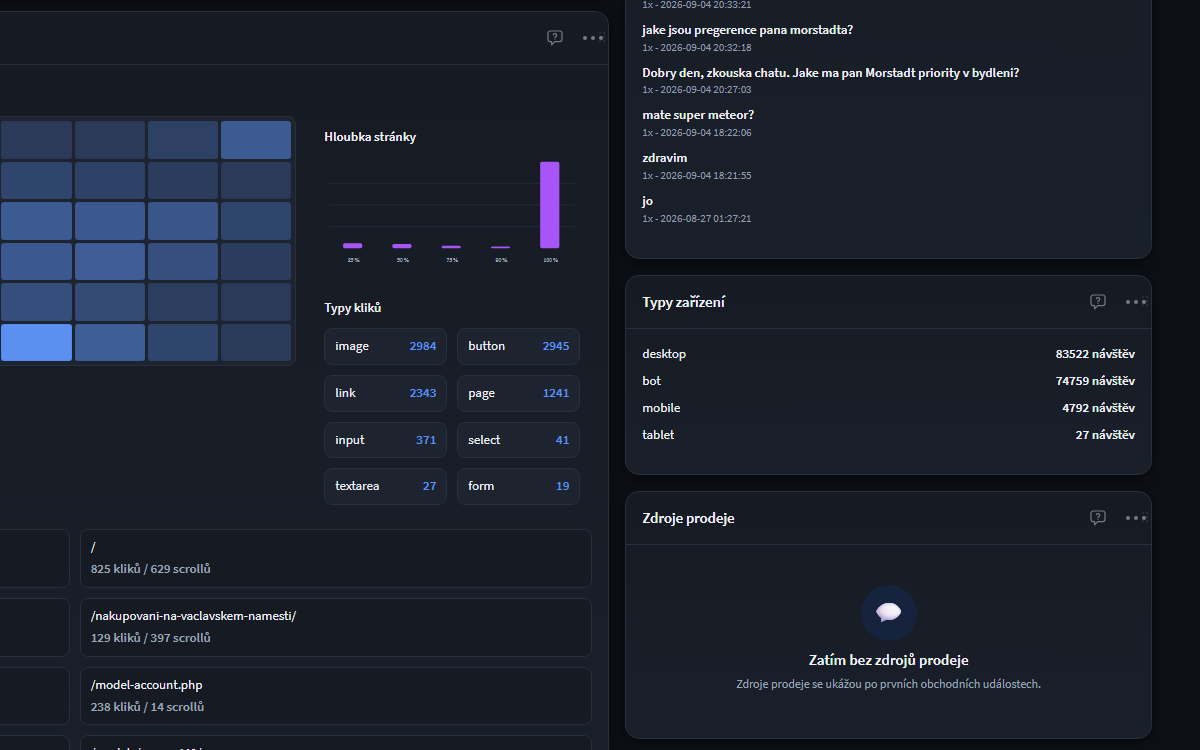Open help icon in the heatmap panel header

pyautogui.click(x=555, y=38)
